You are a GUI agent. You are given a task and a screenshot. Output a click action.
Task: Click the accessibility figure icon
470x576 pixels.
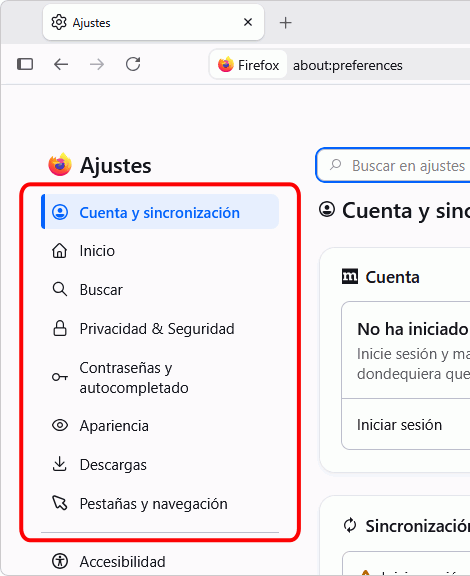click(60, 561)
